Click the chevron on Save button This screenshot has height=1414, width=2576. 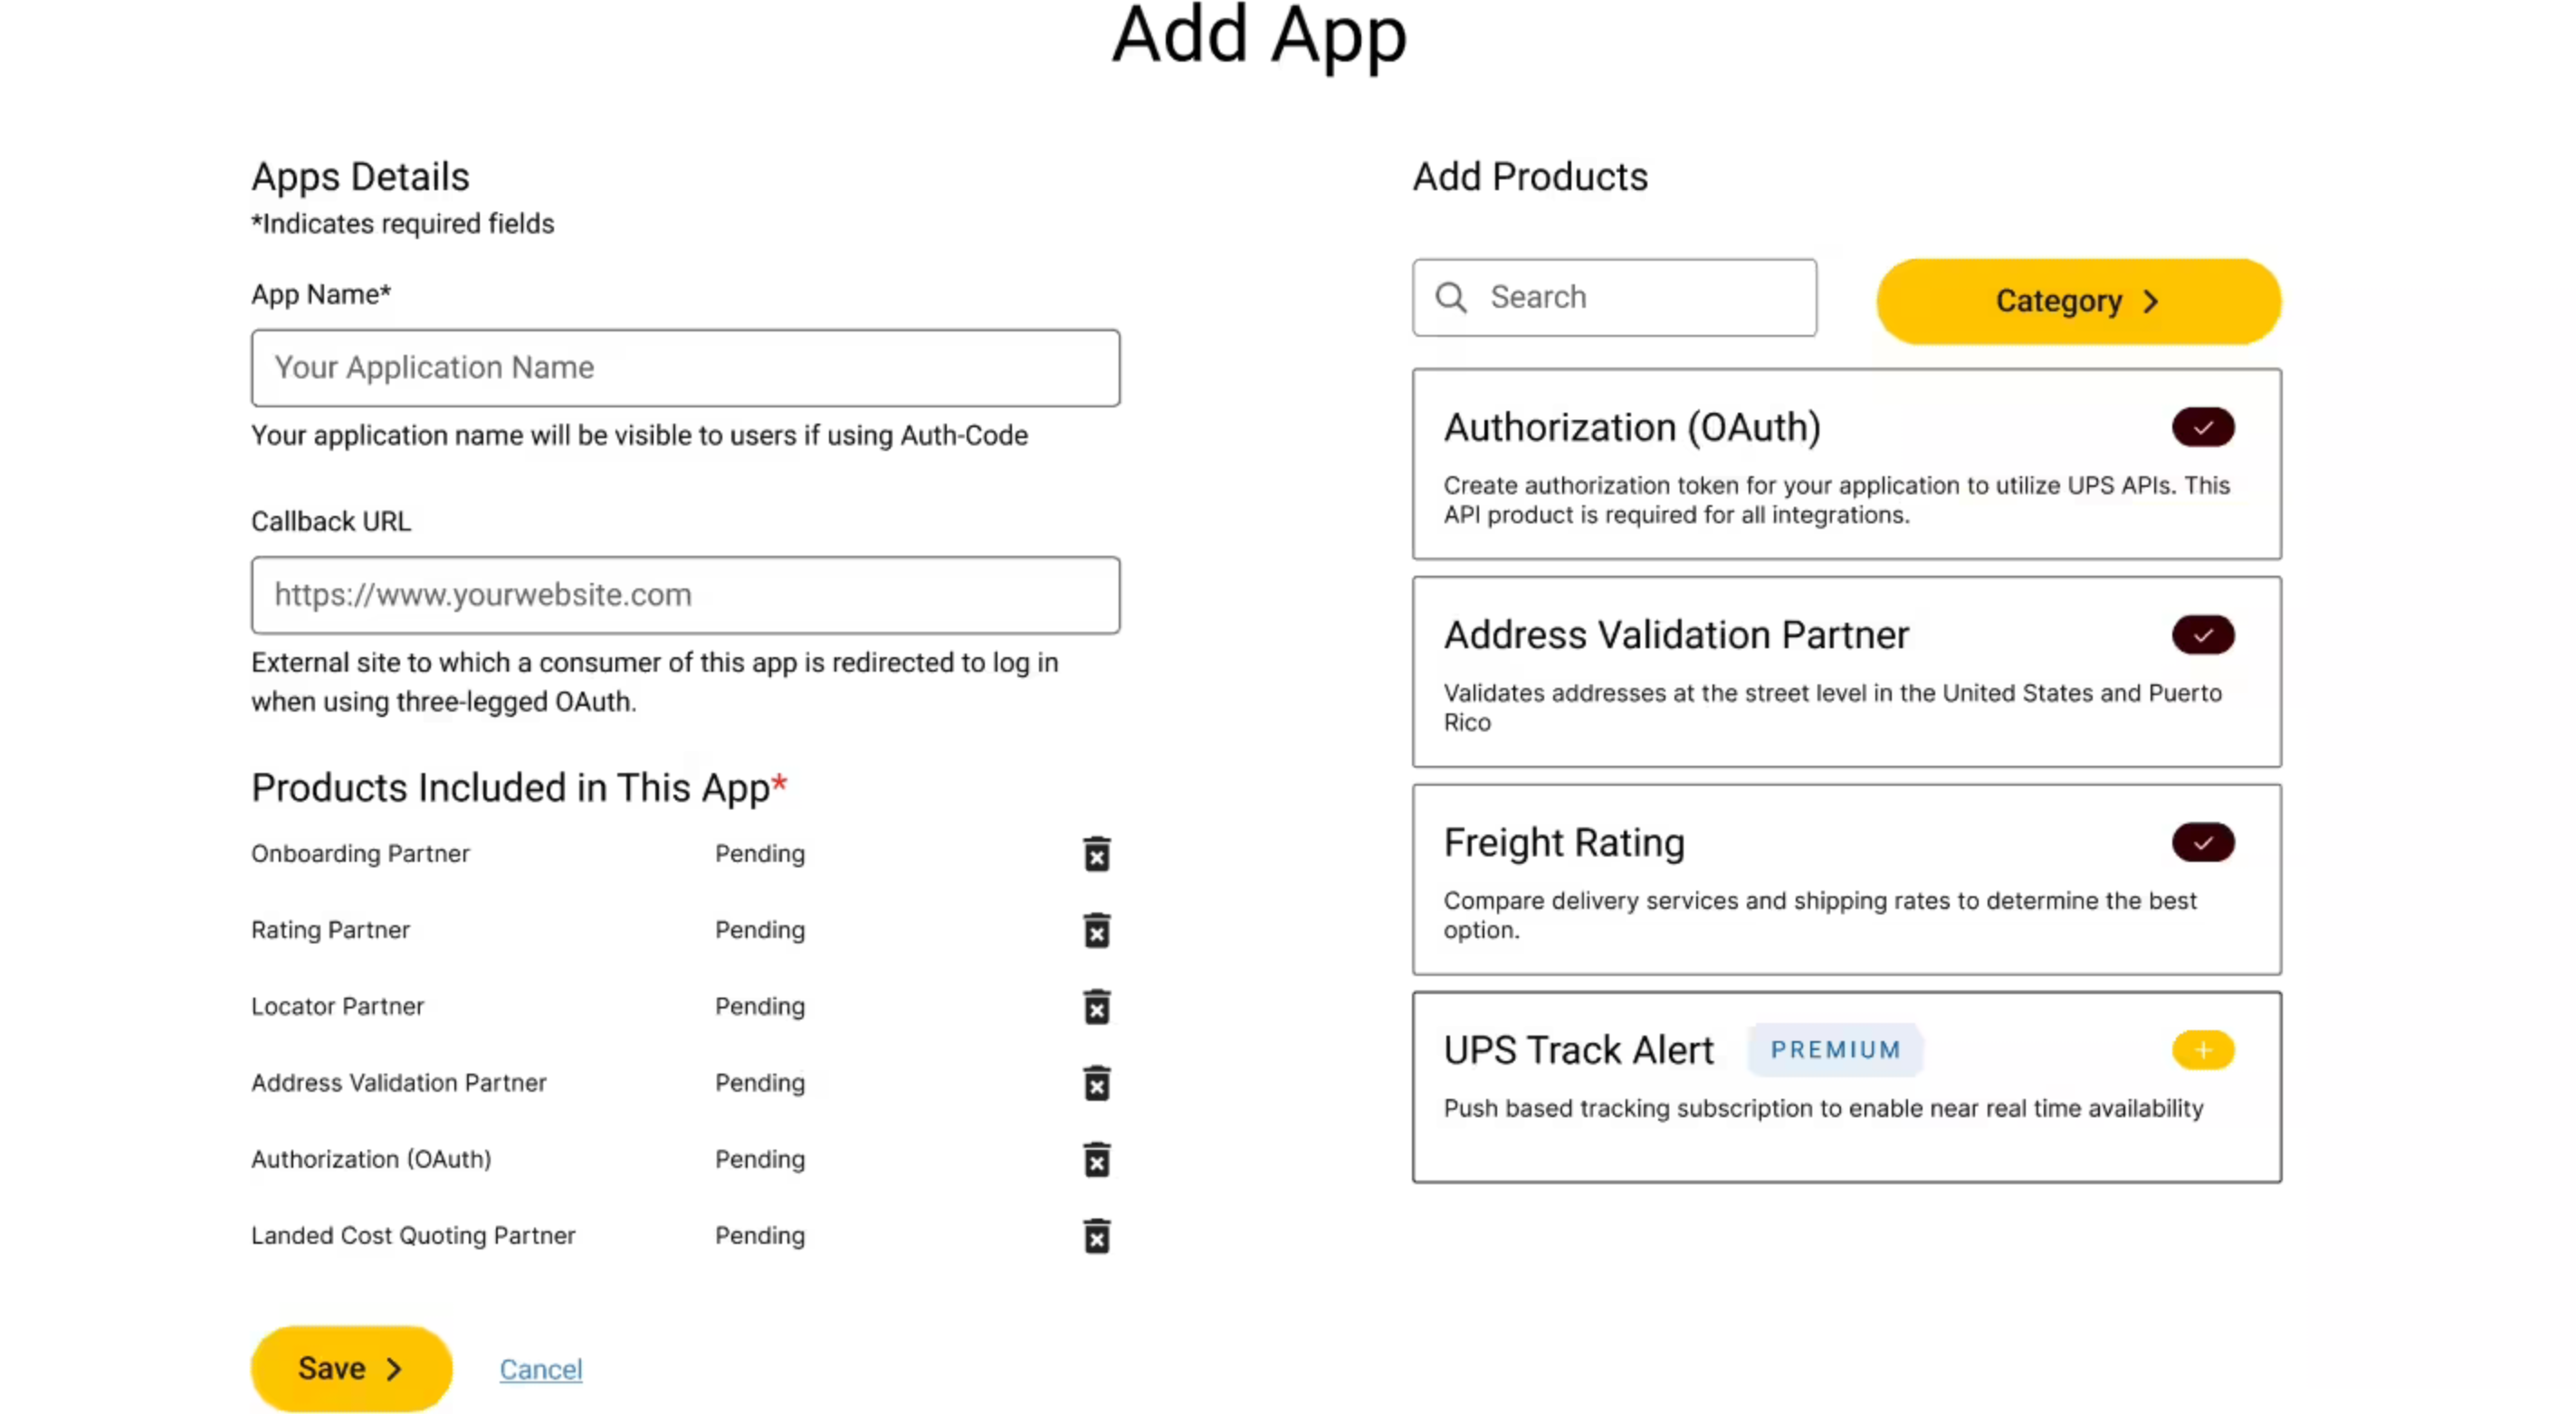point(394,1369)
